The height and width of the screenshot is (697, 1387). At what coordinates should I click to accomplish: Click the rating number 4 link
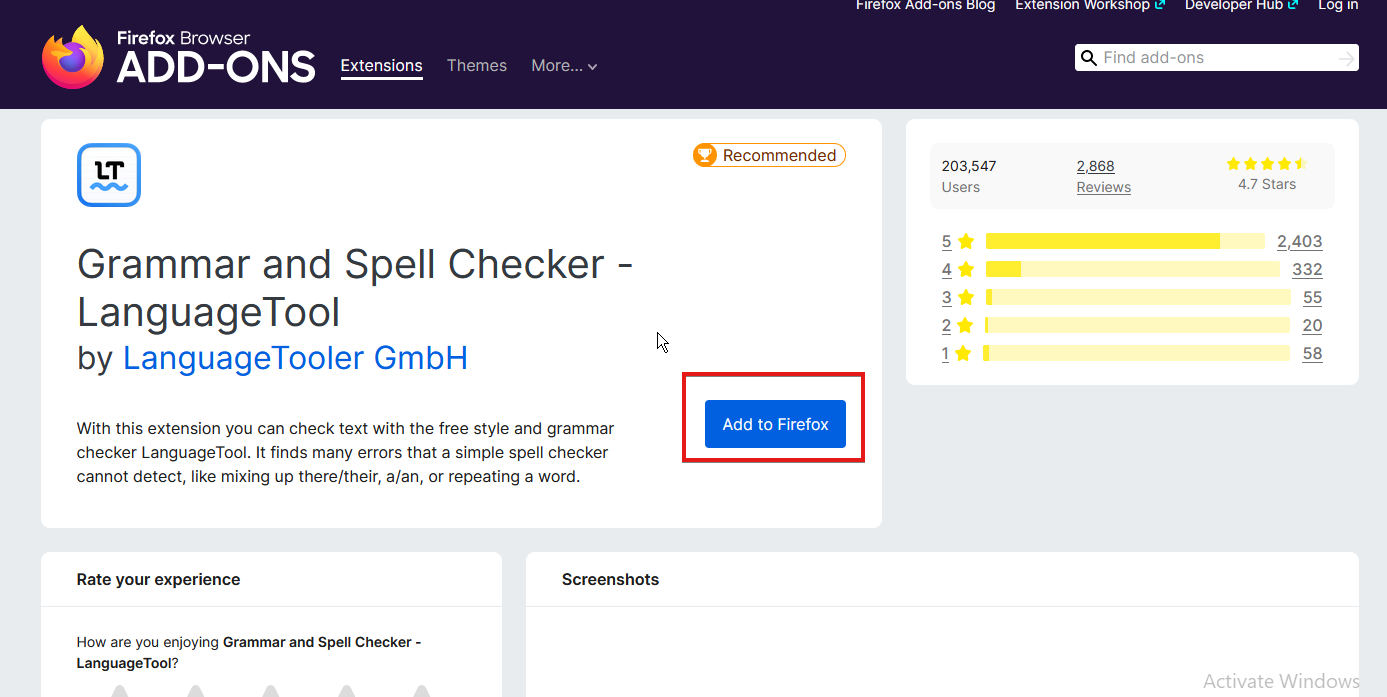[x=946, y=269]
